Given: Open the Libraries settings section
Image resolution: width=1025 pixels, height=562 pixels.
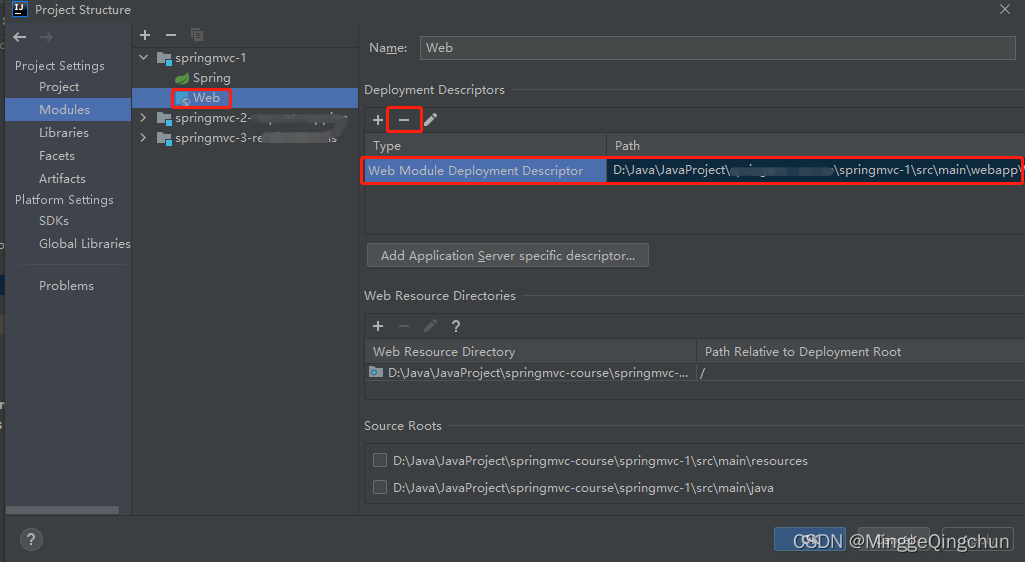Looking at the screenshot, I should 64,133.
